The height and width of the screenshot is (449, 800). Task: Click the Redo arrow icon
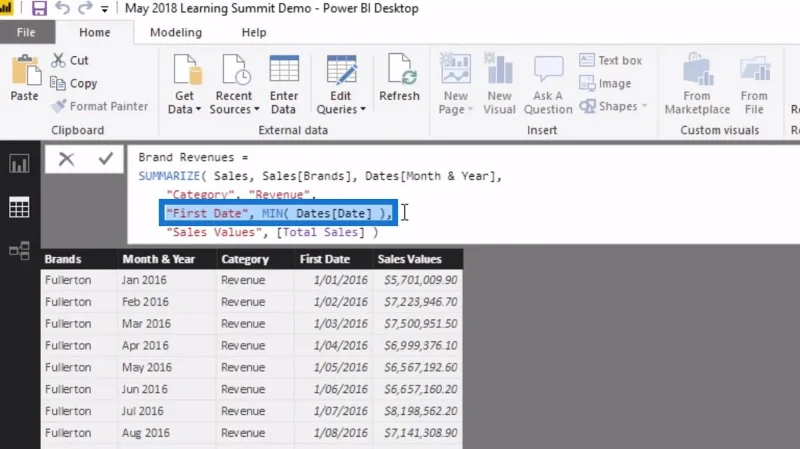(x=85, y=8)
